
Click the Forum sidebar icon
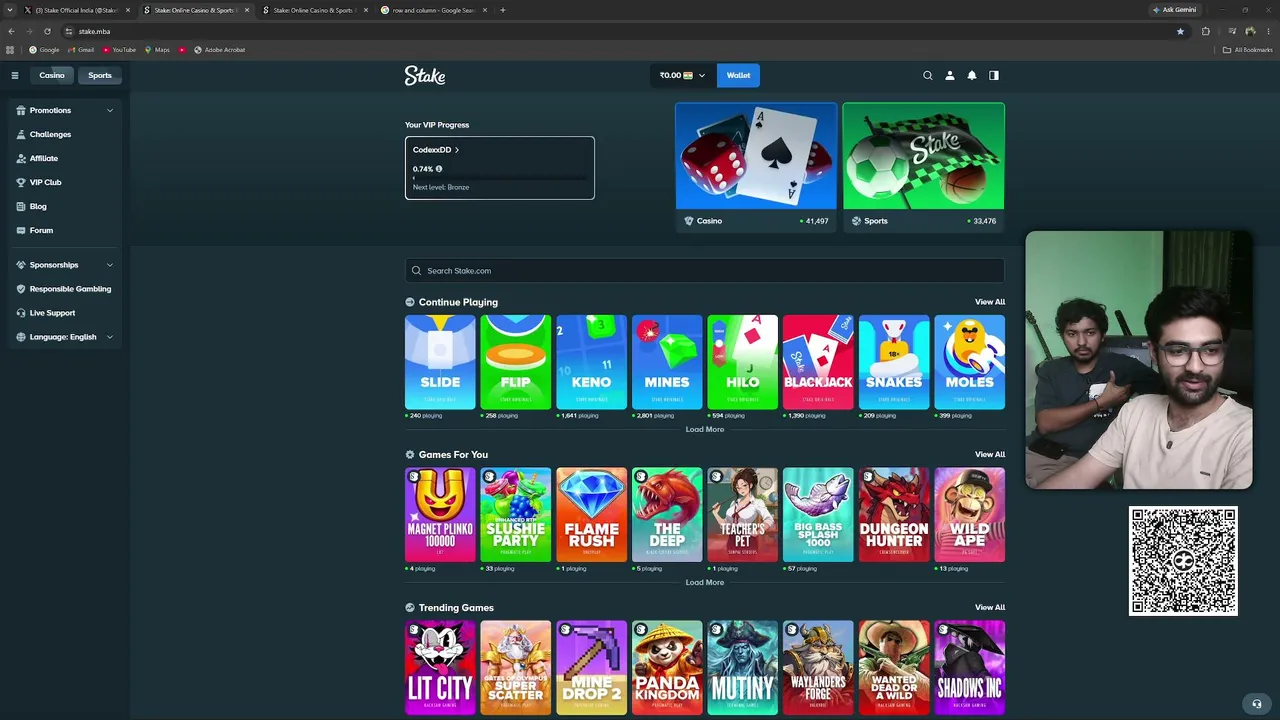[21, 230]
